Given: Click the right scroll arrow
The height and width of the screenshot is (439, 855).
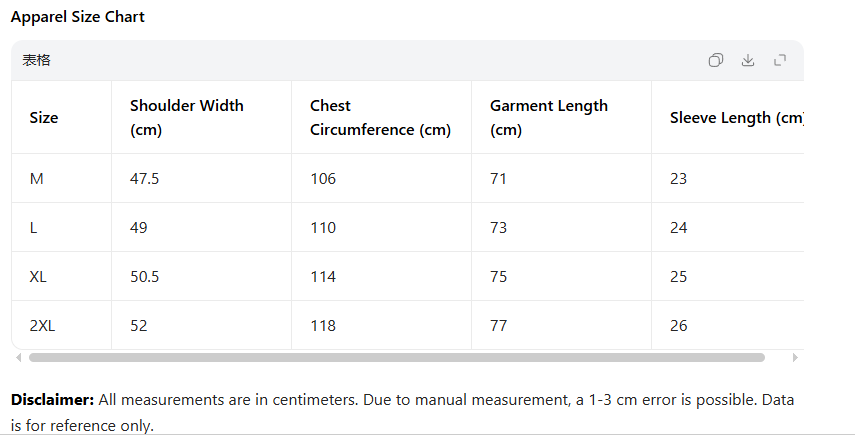Looking at the screenshot, I should tap(795, 357).
